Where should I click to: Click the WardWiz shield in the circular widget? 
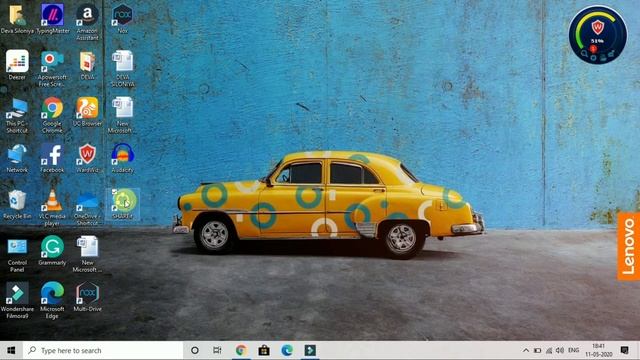pos(598,28)
